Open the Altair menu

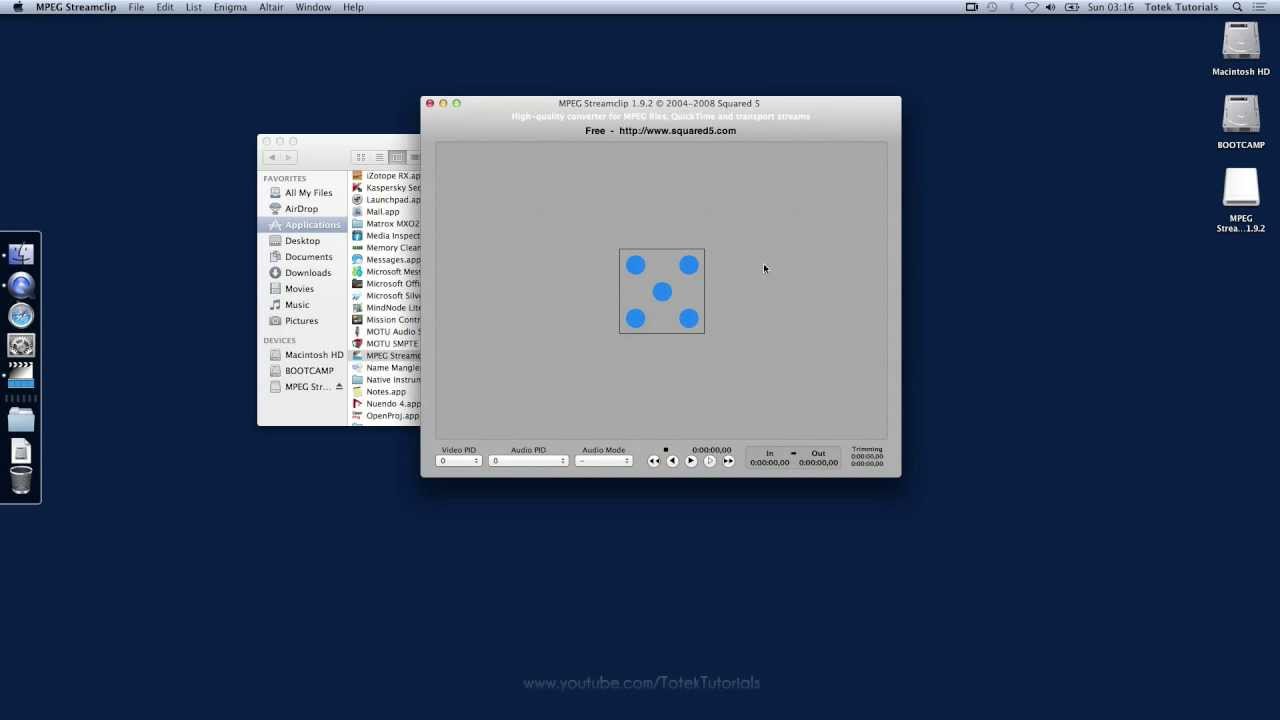click(x=271, y=7)
